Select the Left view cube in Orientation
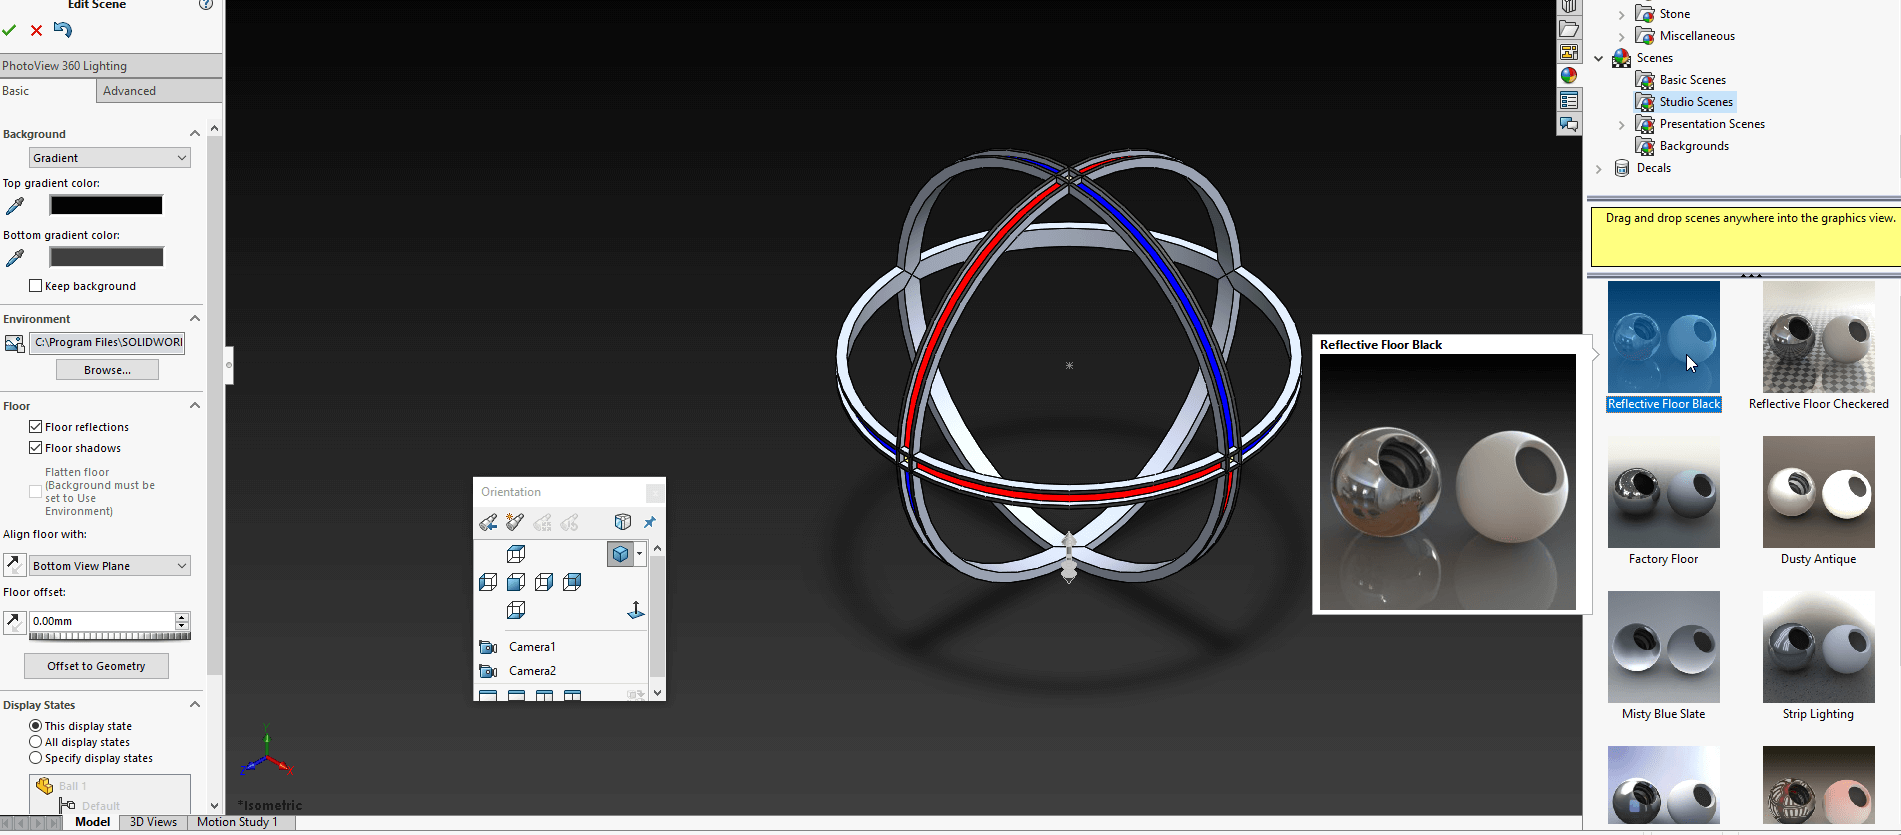 pyautogui.click(x=488, y=582)
